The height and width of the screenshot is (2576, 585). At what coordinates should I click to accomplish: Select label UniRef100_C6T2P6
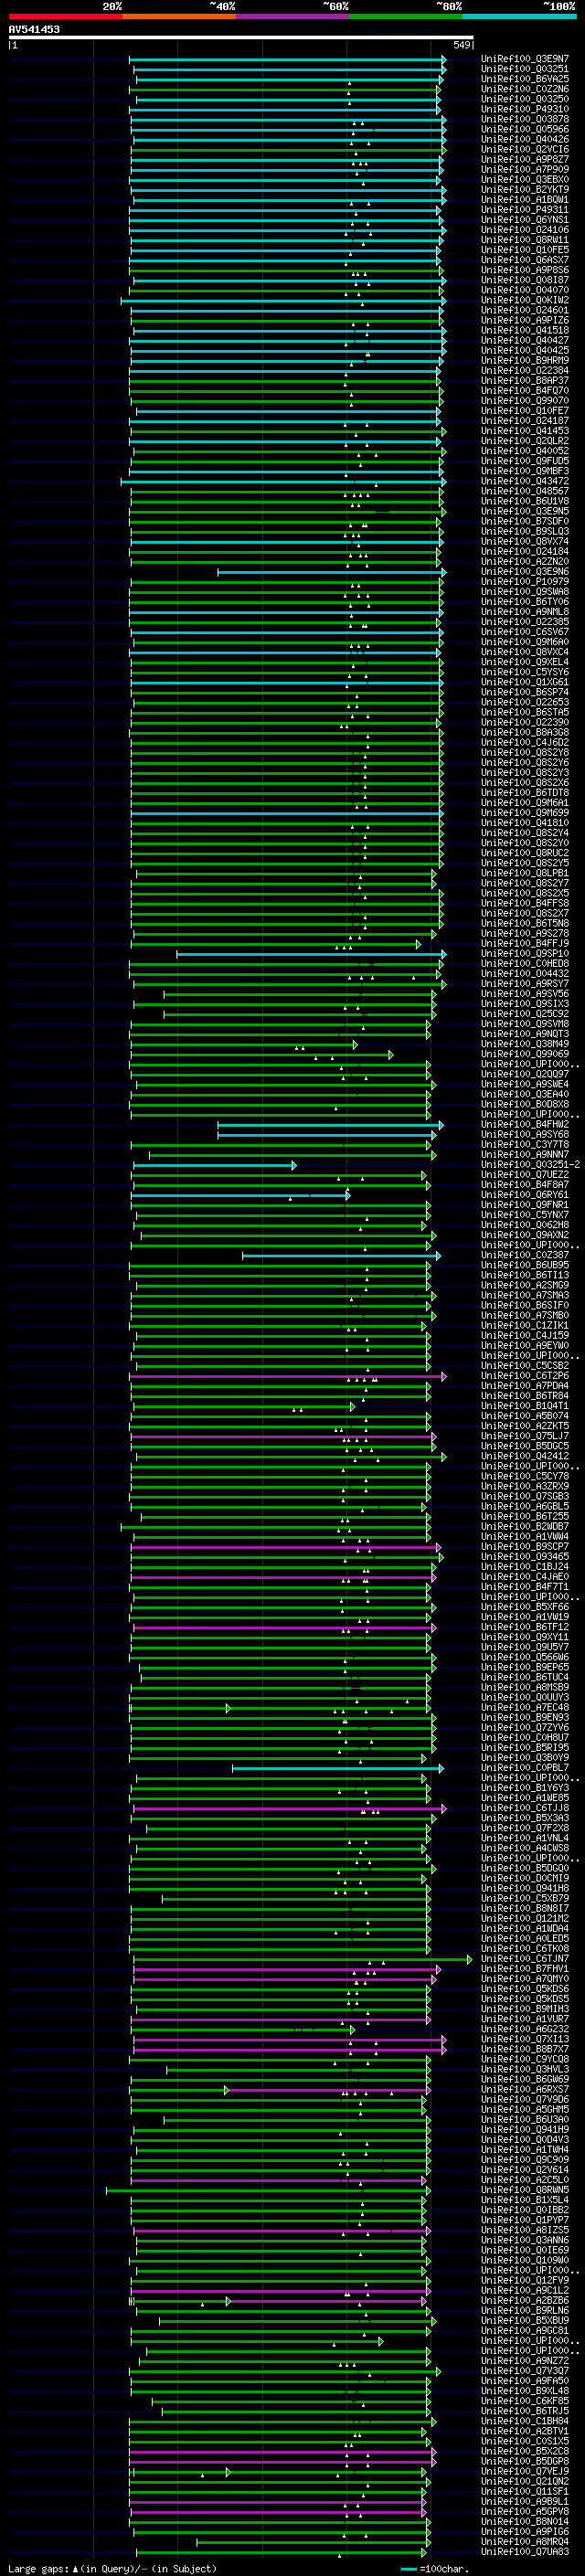pos(525,1376)
